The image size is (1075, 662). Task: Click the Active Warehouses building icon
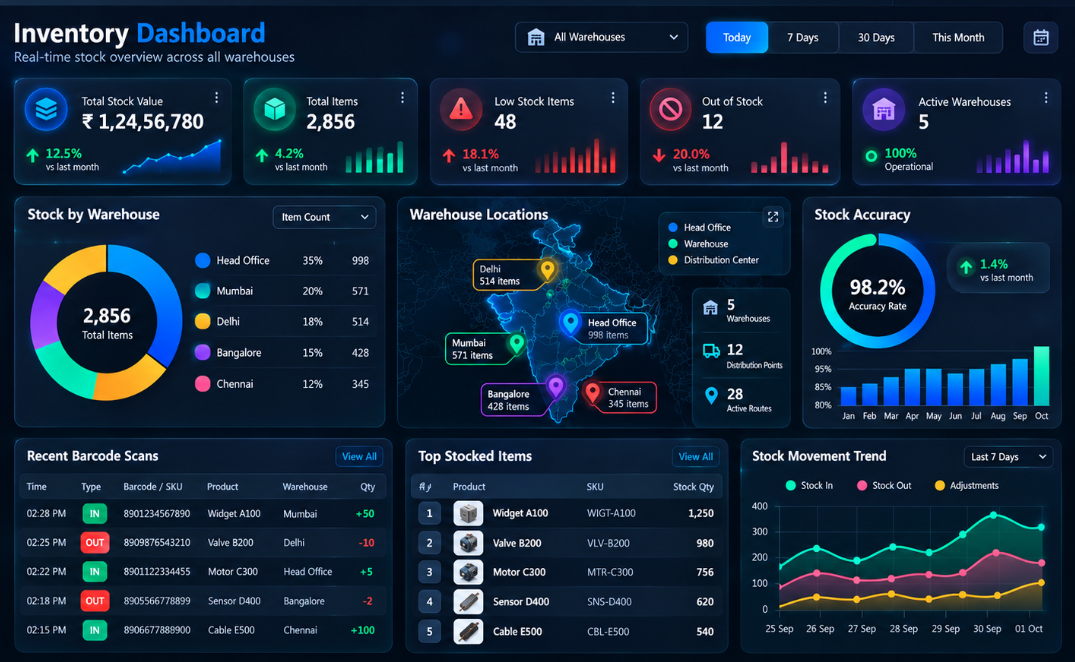tap(884, 109)
